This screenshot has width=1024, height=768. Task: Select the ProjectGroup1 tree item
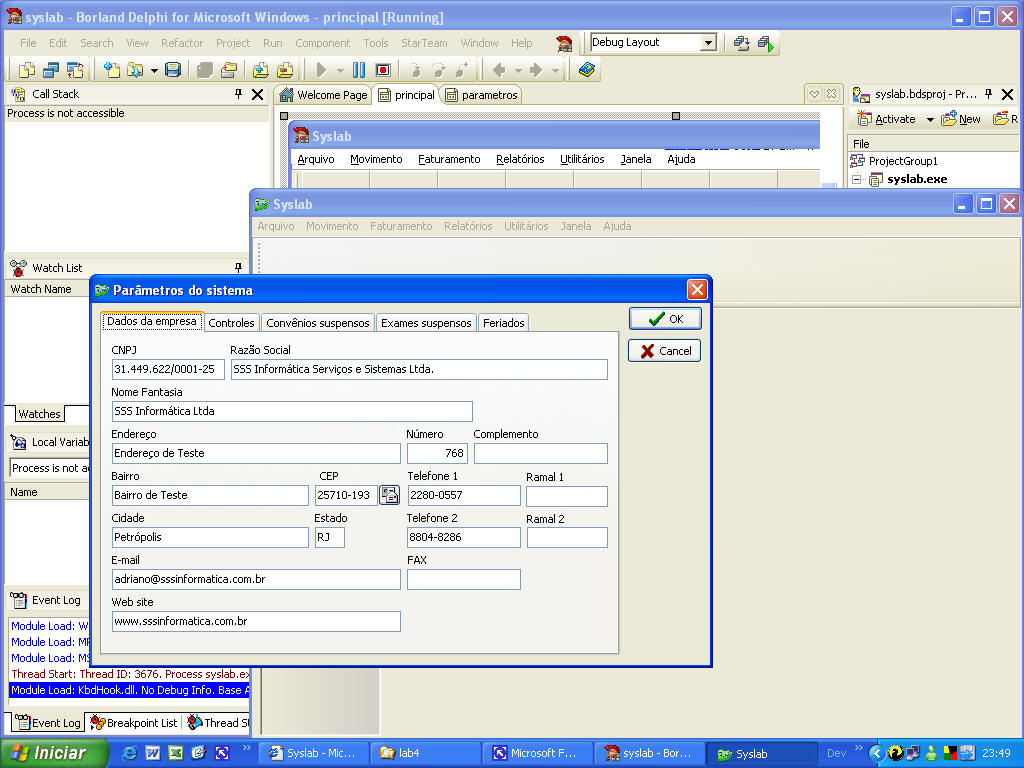tap(903, 161)
